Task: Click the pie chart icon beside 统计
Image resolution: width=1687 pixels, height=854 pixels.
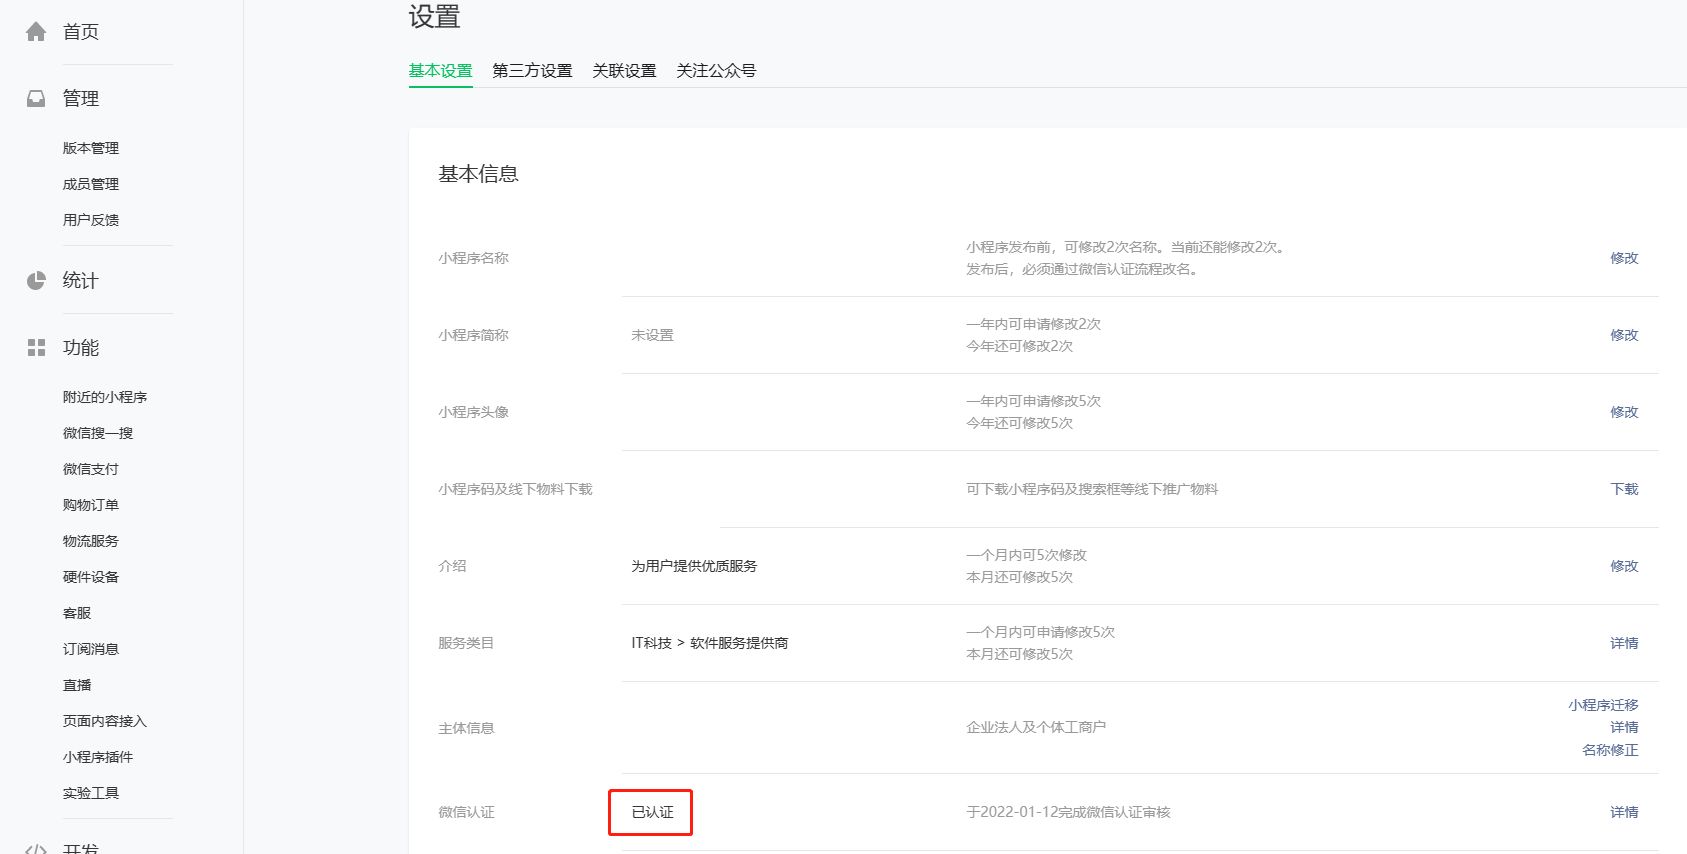Action: pyautogui.click(x=36, y=281)
